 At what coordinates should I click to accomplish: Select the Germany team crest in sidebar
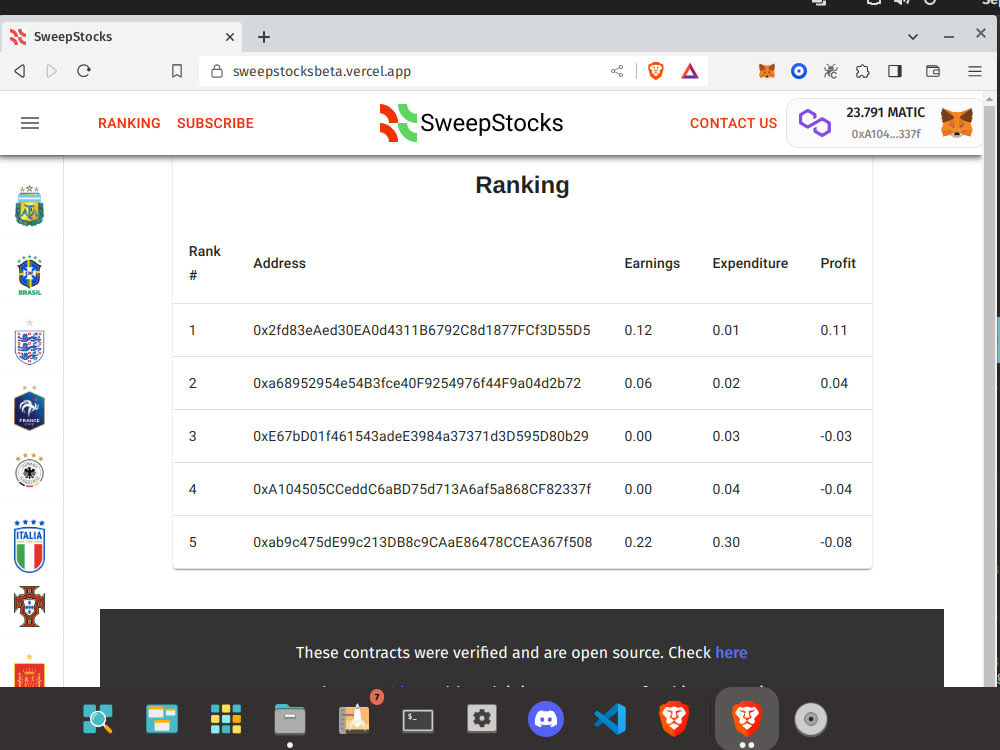(29, 472)
